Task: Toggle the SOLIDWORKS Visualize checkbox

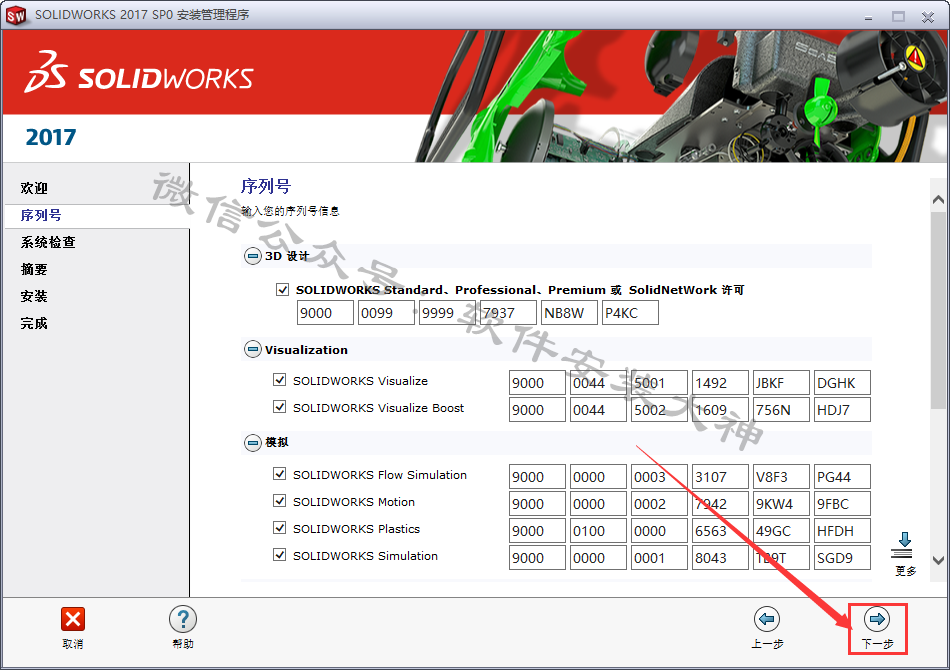Action: pos(279,380)
